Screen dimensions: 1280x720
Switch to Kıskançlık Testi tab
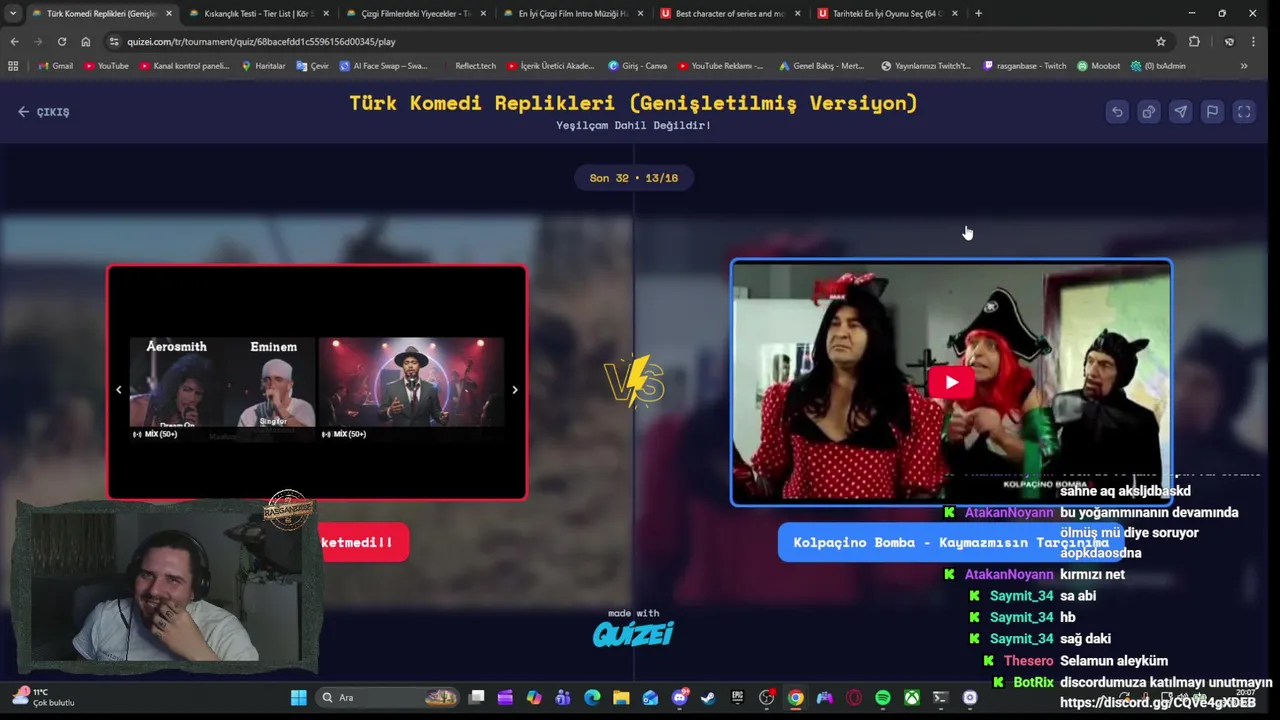tap(259, 13)
